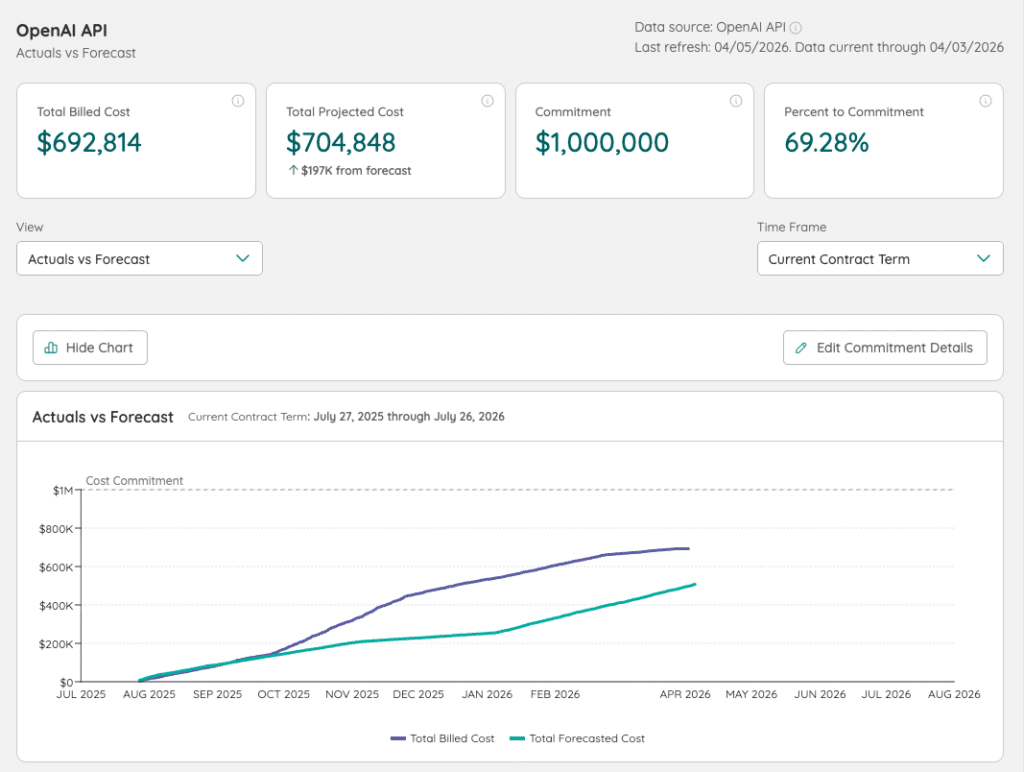The width and height of the screenshot is (1024, 772).
Task: Click the Cost Commitment dashed line label
Action: click(x=135, y=481)
